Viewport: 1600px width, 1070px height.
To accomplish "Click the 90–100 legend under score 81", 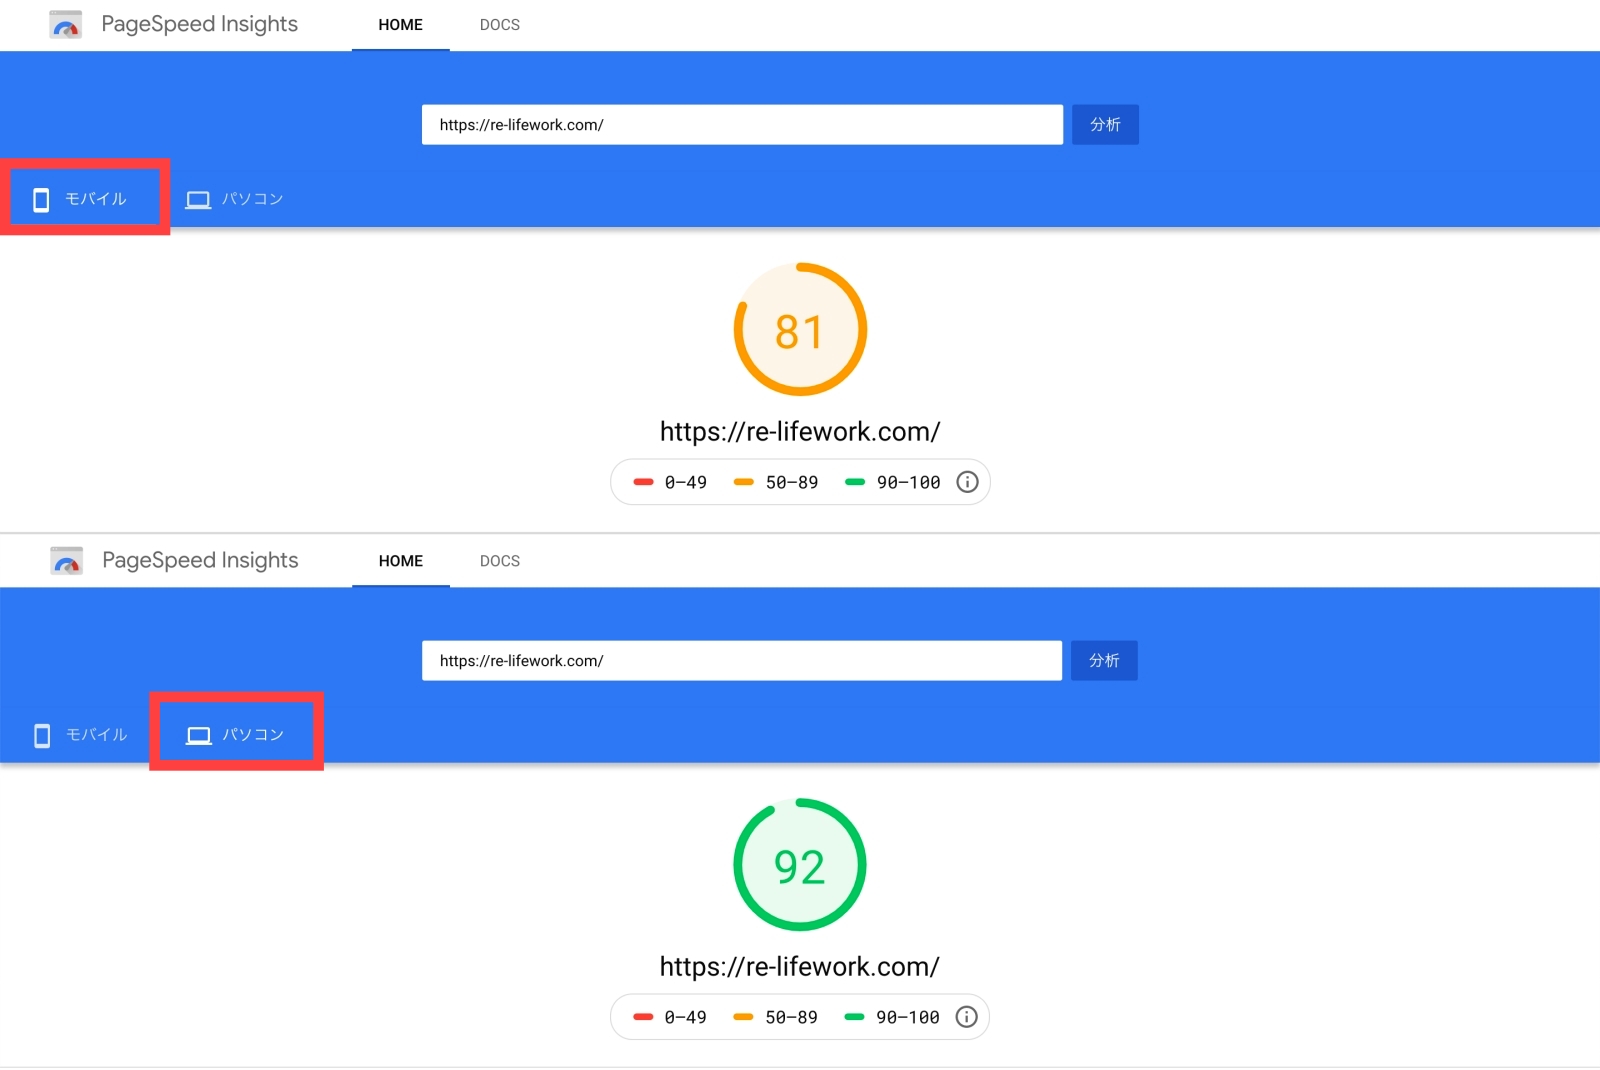I will [x=893, y=482].
